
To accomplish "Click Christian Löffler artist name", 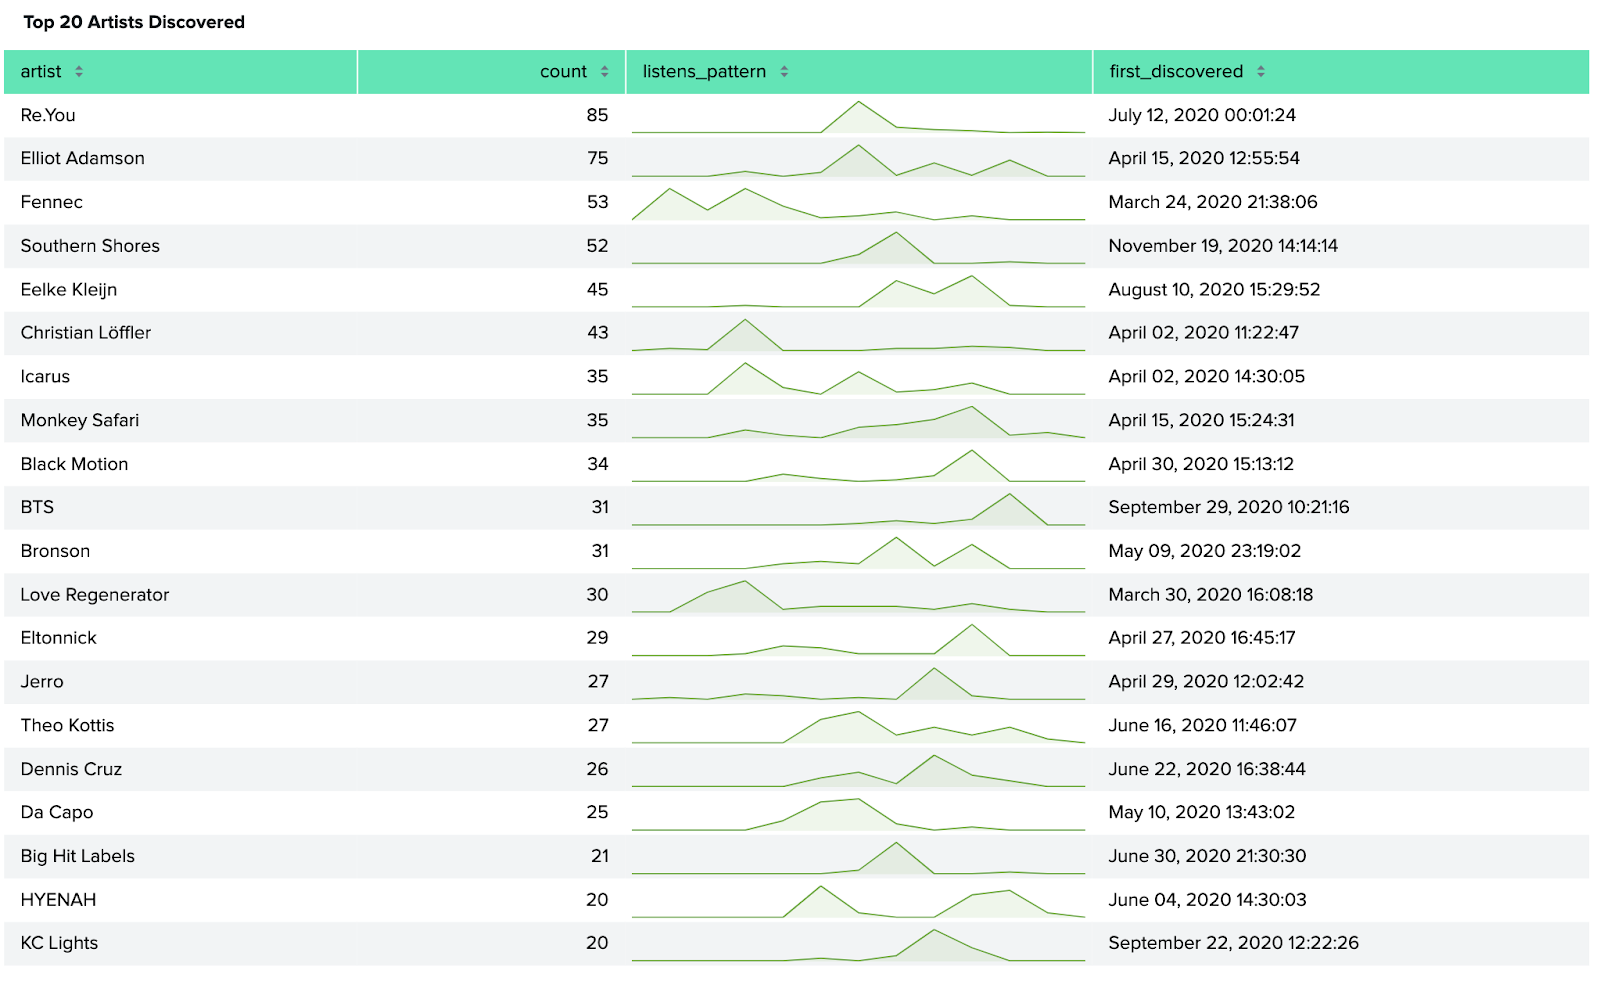I will (86, 333).
